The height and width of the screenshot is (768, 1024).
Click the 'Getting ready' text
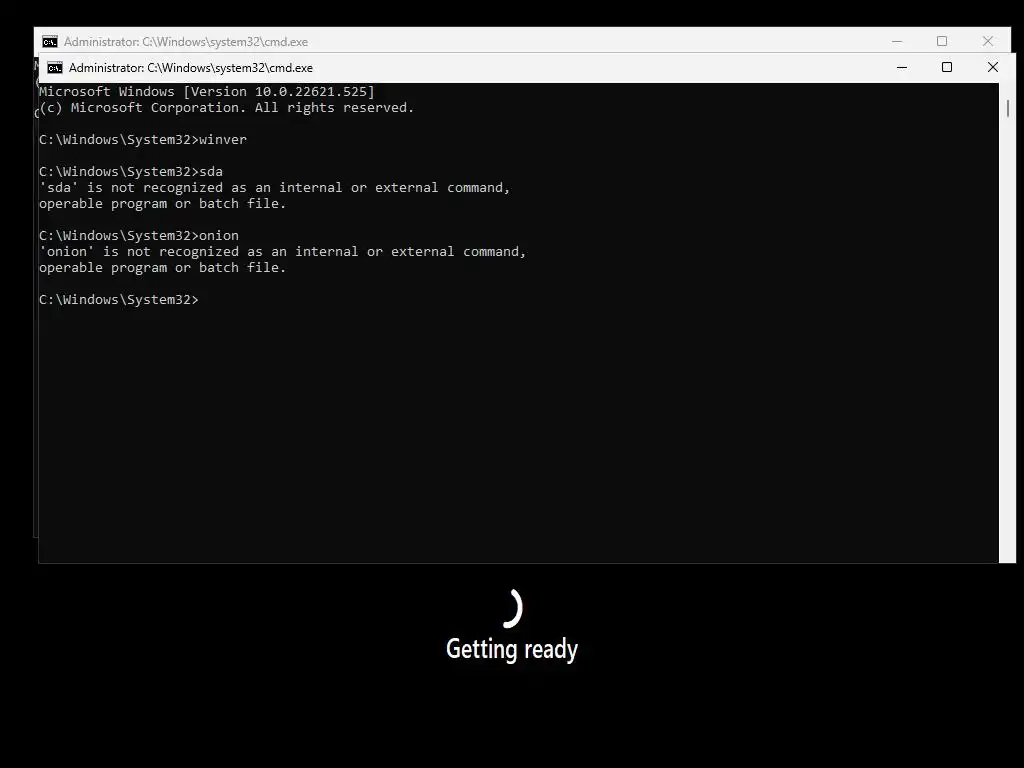(x=512, y=649)
